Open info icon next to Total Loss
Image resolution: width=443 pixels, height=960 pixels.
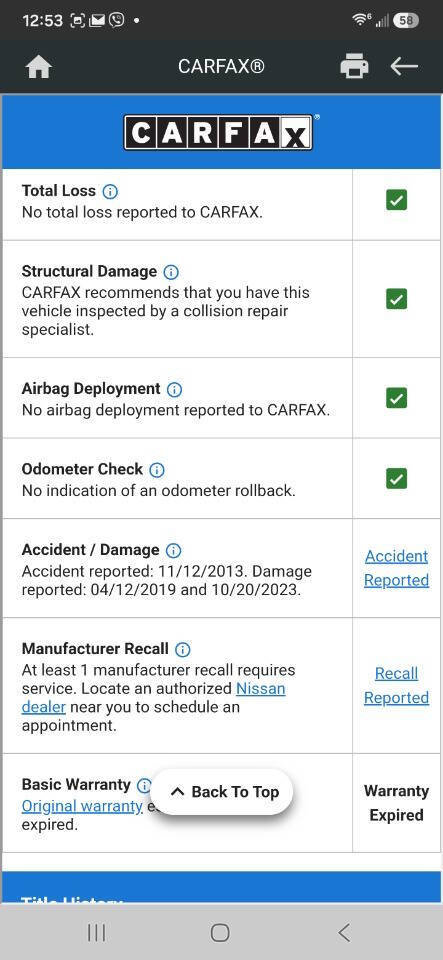click(x=110, y=192)
